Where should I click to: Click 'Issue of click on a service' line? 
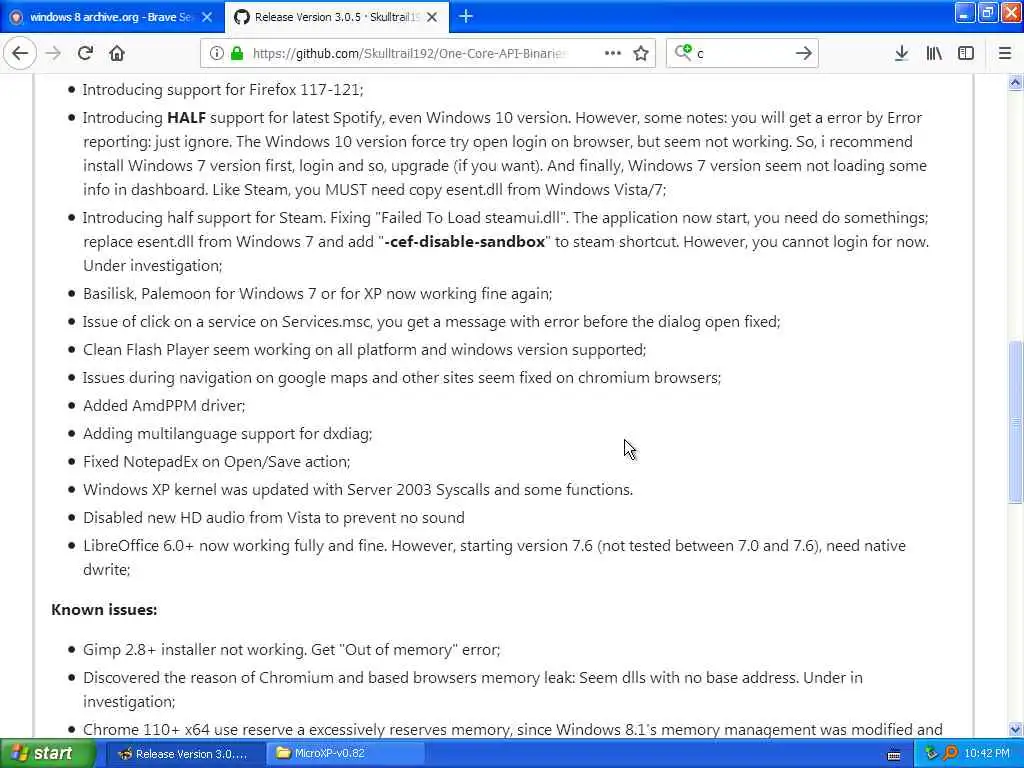432,322
